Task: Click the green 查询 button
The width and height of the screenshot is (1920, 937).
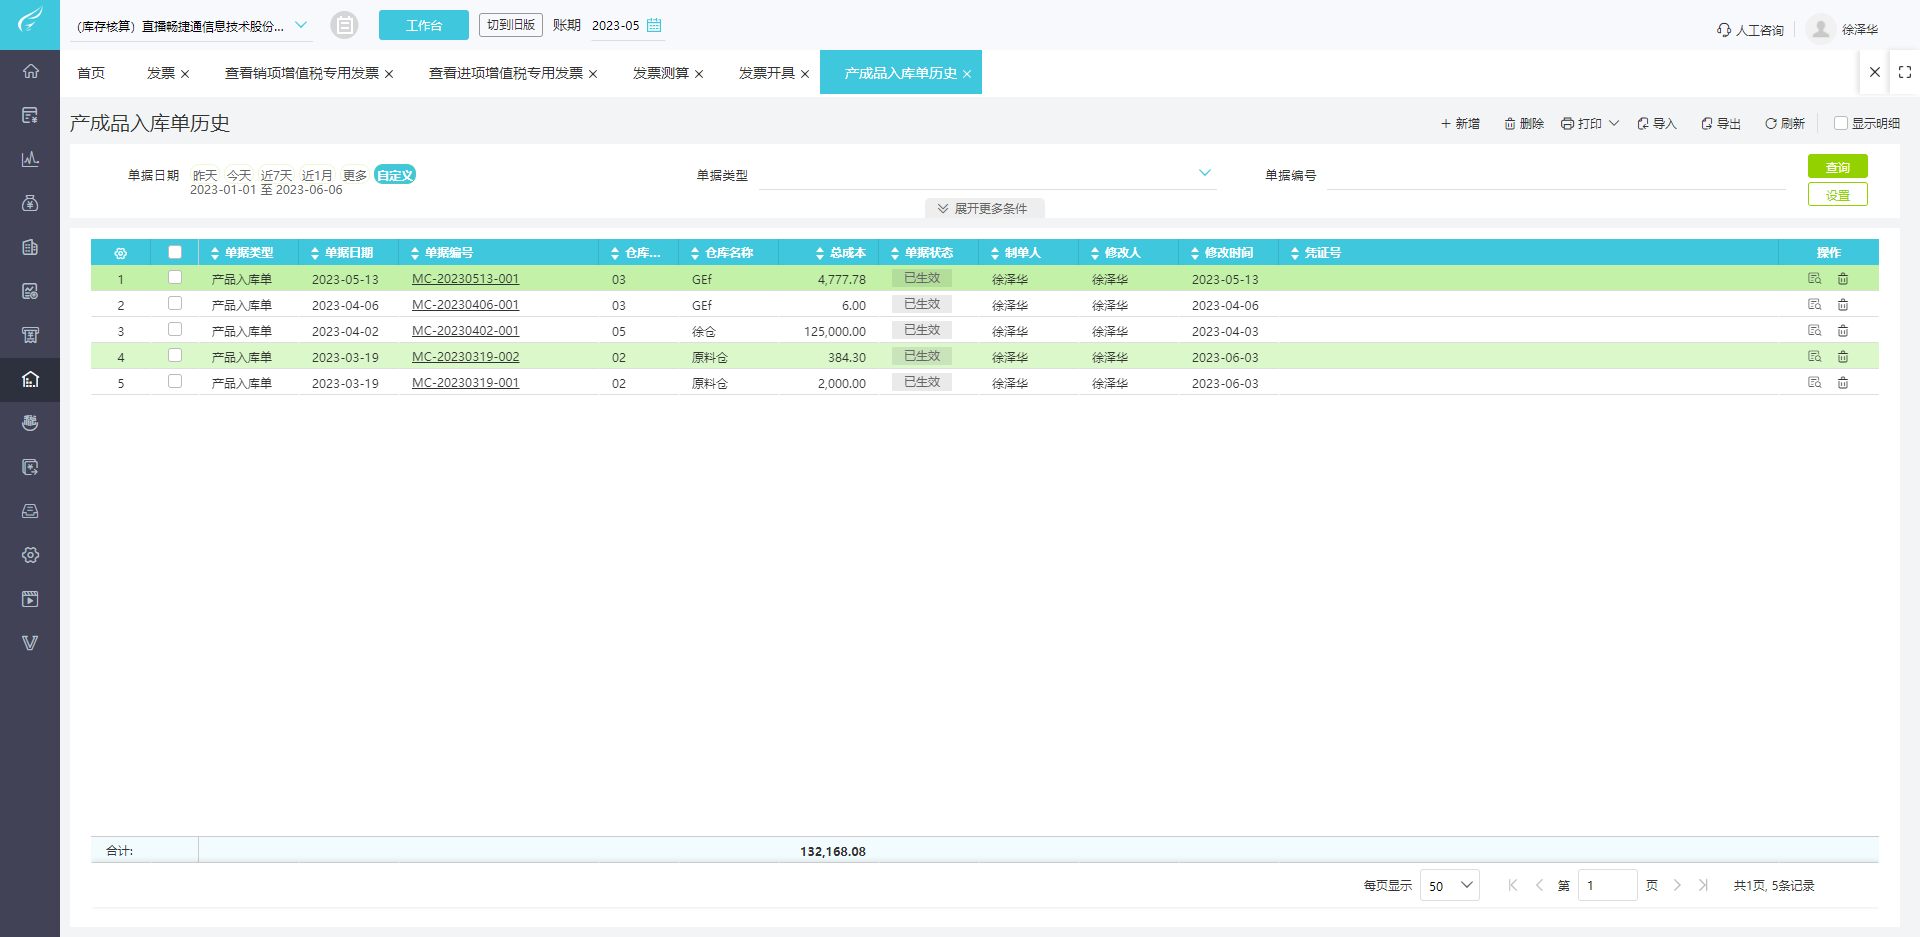Action: point(1838,166)
